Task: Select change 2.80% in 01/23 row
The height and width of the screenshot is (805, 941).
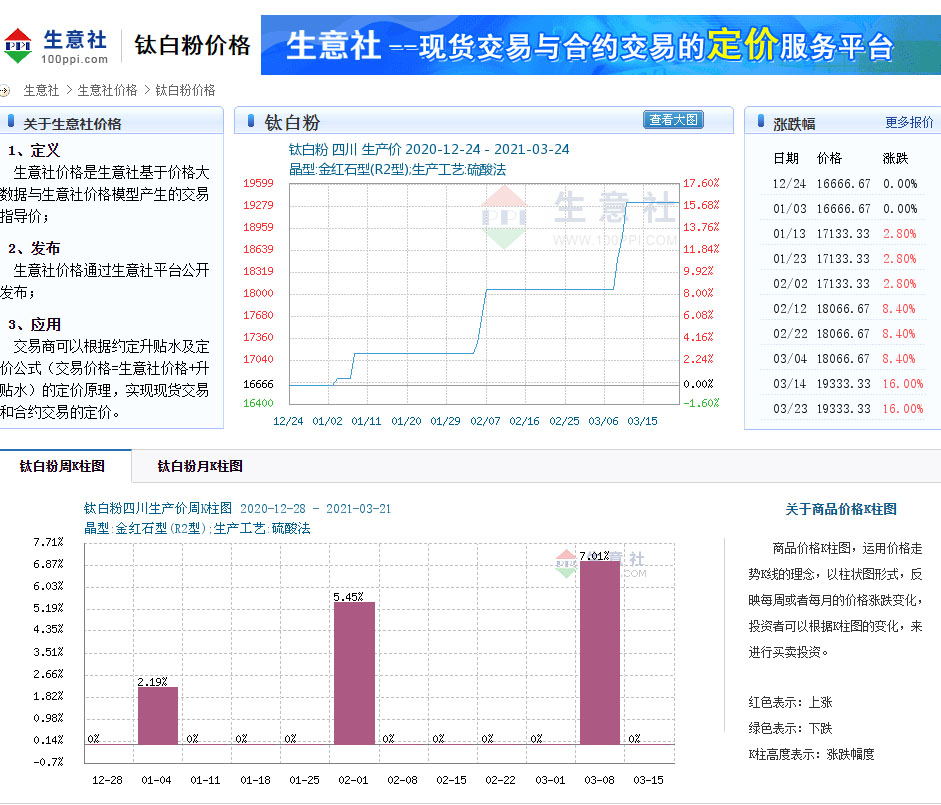Action: (899, 259)
